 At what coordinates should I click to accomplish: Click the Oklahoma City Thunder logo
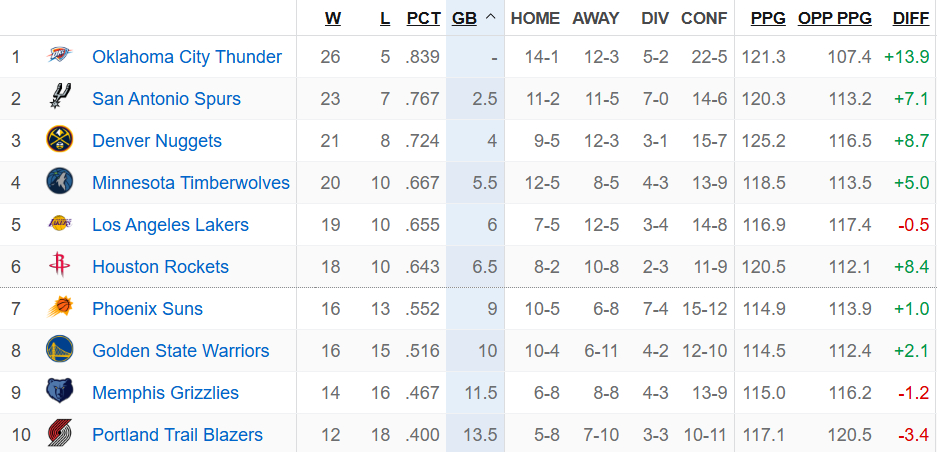(x=60, y=56)
